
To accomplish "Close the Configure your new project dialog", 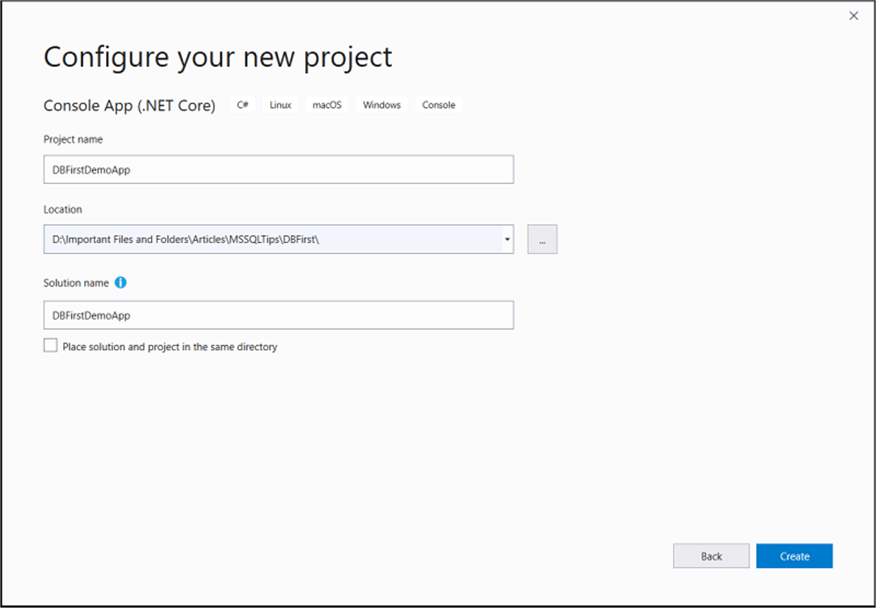I will click(x=853, y=16).
